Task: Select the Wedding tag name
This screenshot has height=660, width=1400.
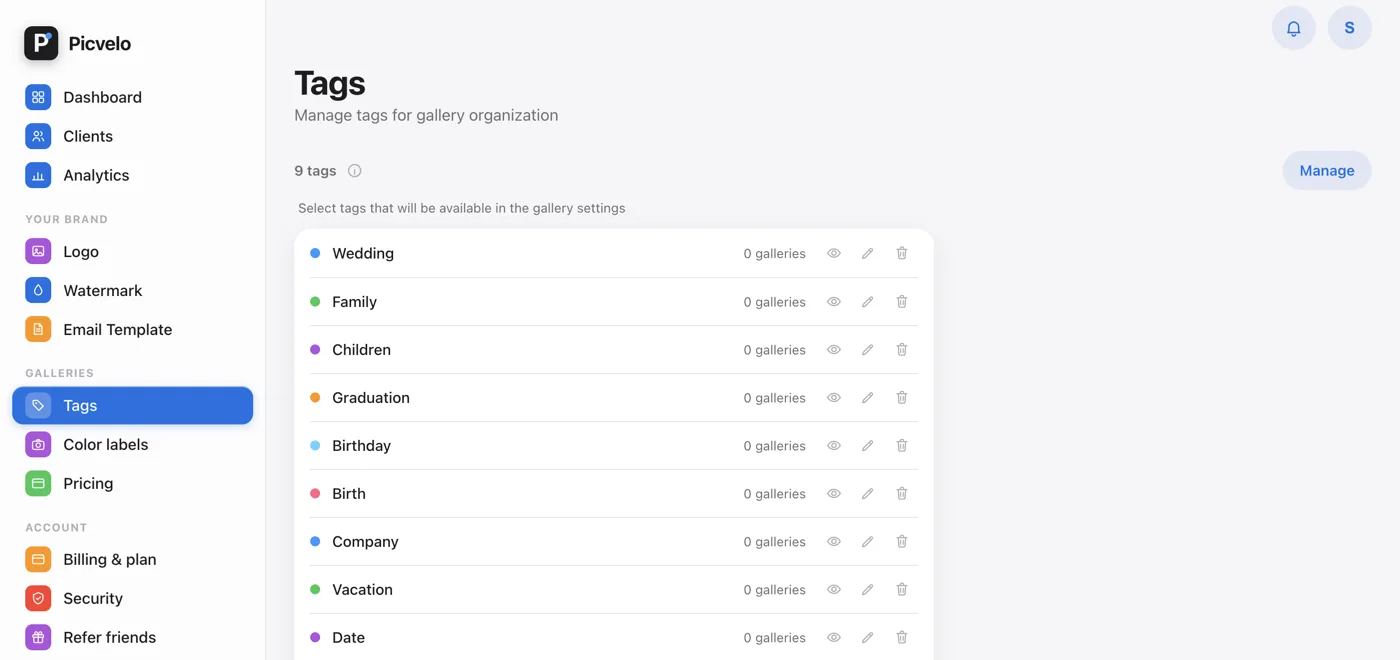Action: point(363,254)
